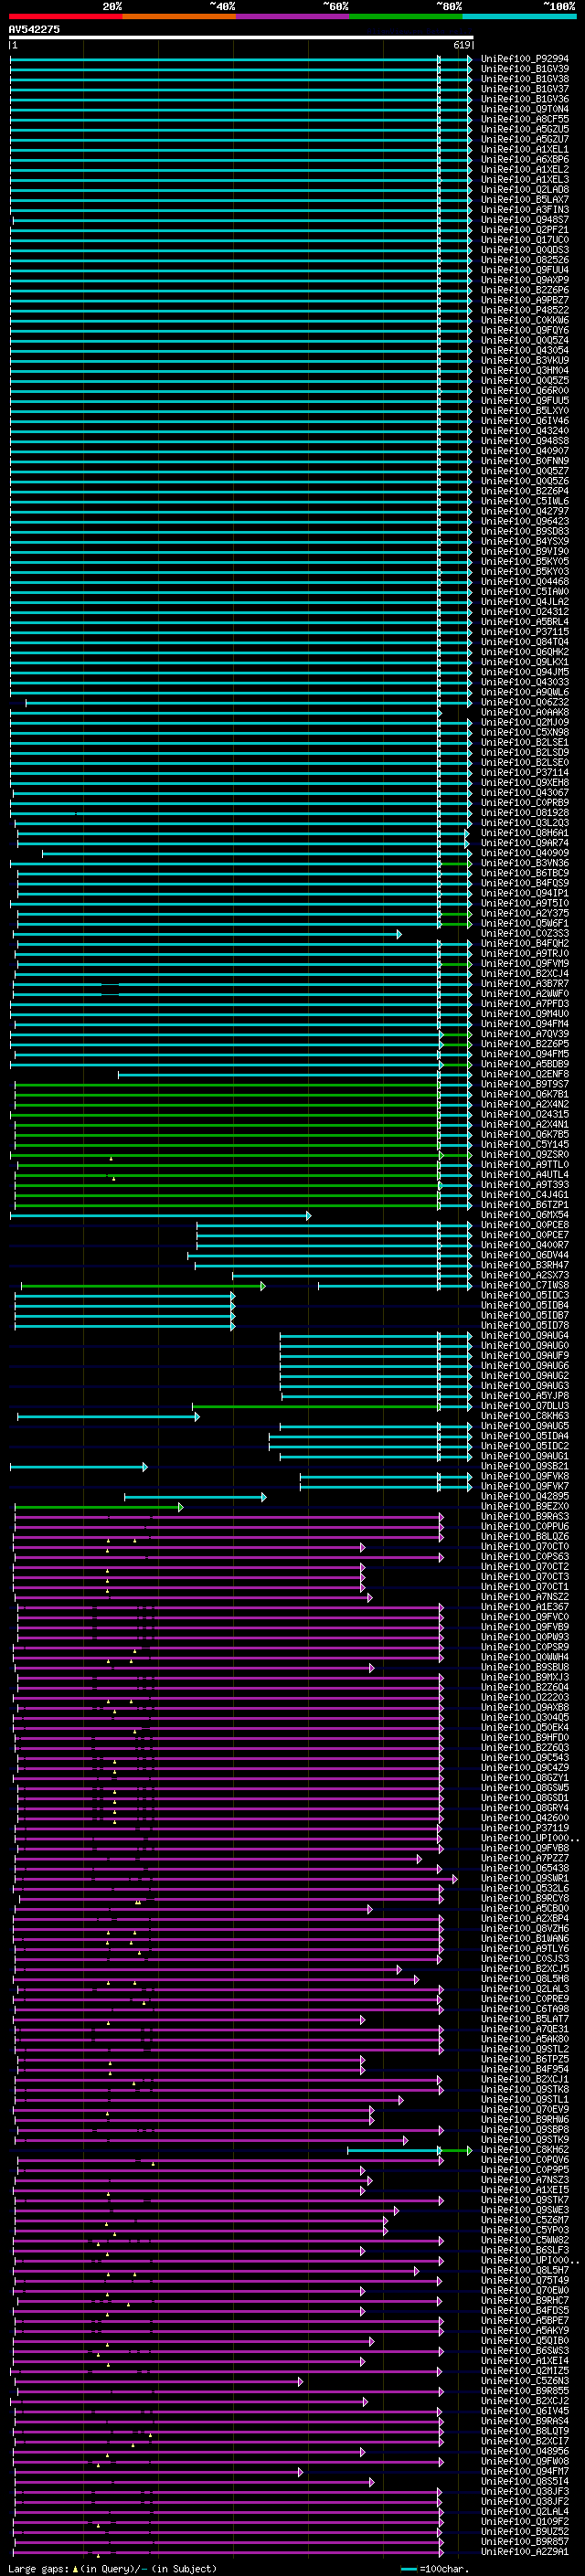Select the UniRef100_A9PBZ7 label
Image resolution: width=585 pixels, height=2576 pixels.
pyautogui.click(x=525, y=300)
